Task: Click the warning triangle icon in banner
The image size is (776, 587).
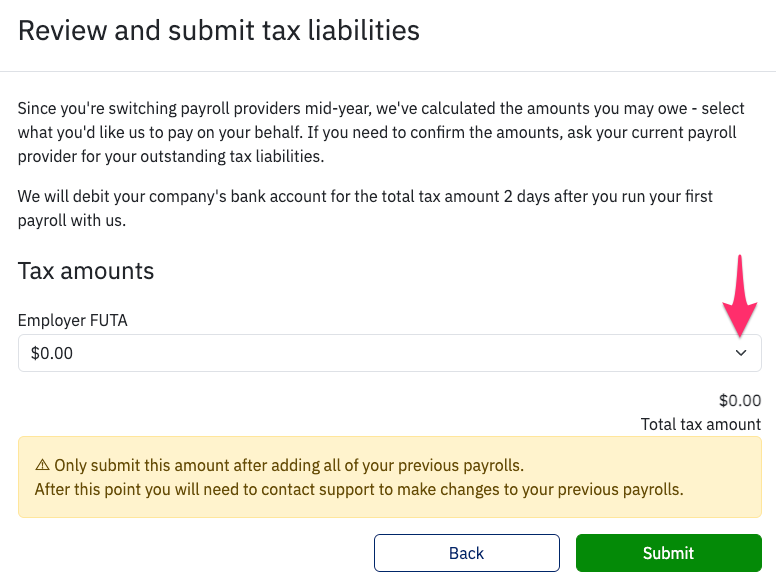Action: click(42, 465)
